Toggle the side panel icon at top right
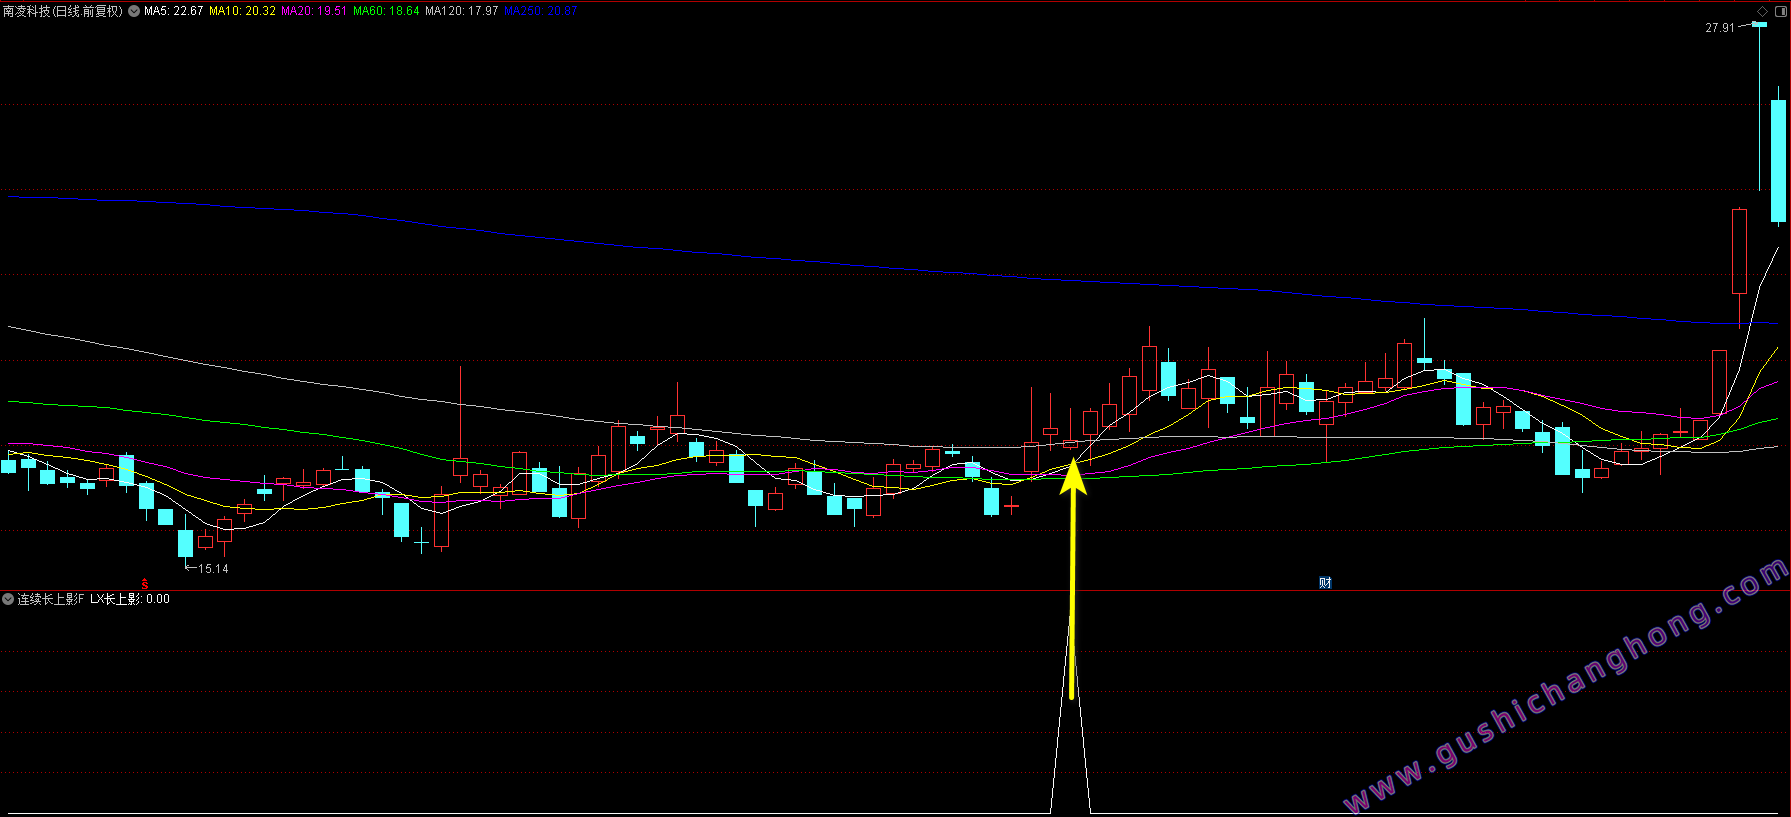The height and width of the screenshot is (817, 1791). (x=1780, y=11)
